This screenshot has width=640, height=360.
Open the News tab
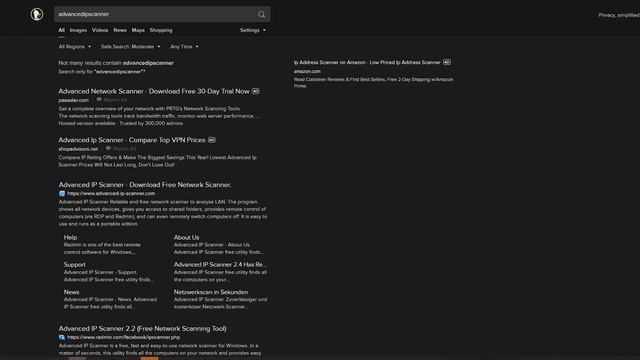120,30
